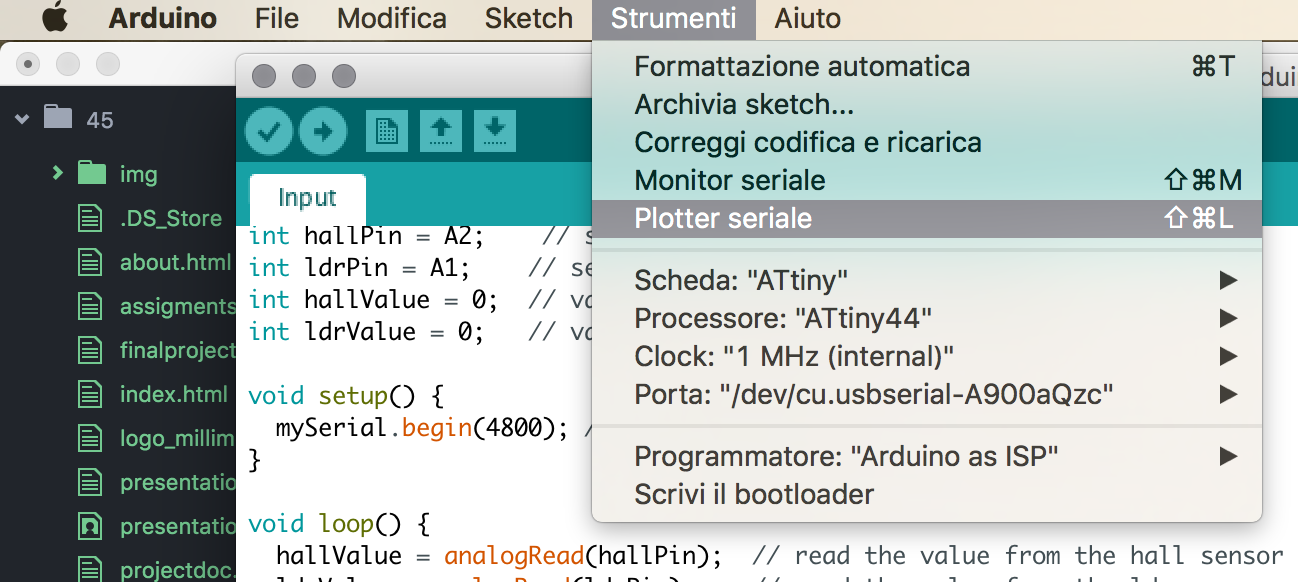This screenshot has width=1298, height=582.
Task: Save the sketch with the down-arrow icon
Action: click(495, 130)
